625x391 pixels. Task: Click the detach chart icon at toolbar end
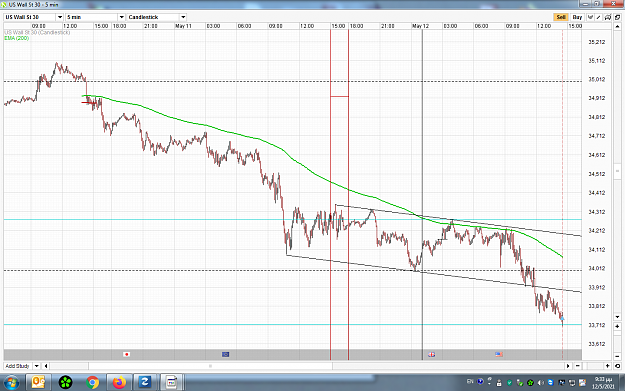click(617, 17)
